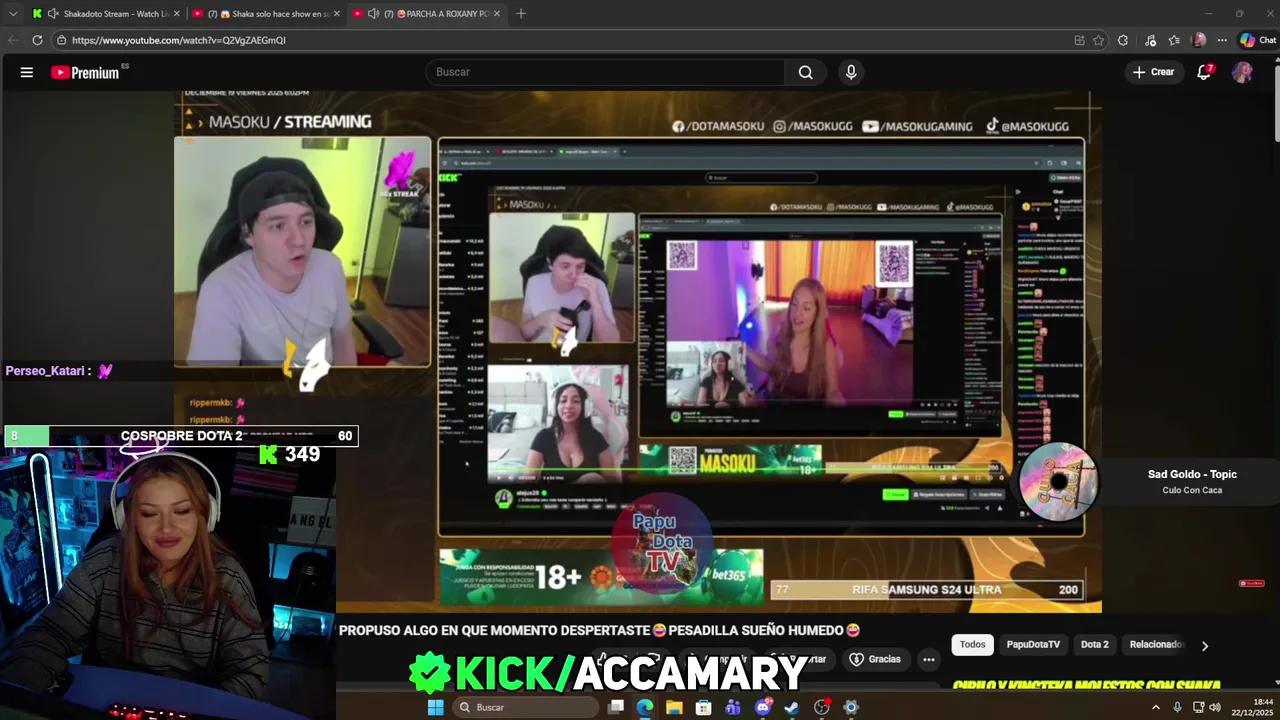Click the Windows taskbar Buscar search box
This screenshot has width=1280, height=720.
pos(524,707)
